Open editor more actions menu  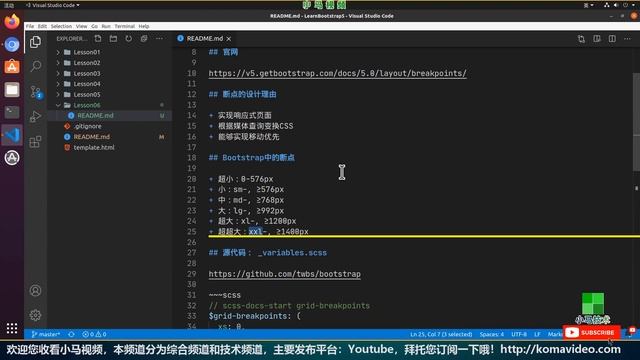[627, 39]
